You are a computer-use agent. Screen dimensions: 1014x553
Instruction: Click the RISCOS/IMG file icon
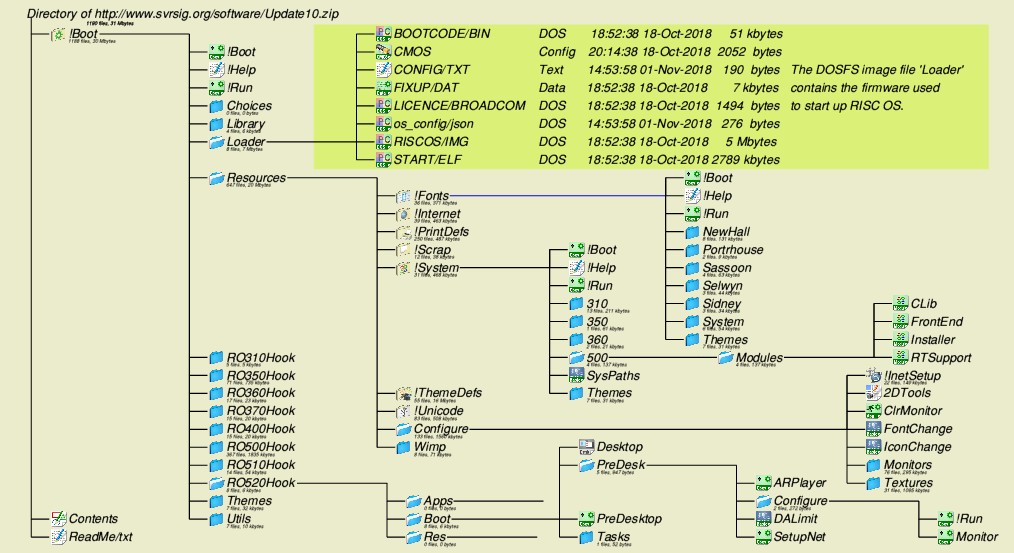[x=382, y=141]
